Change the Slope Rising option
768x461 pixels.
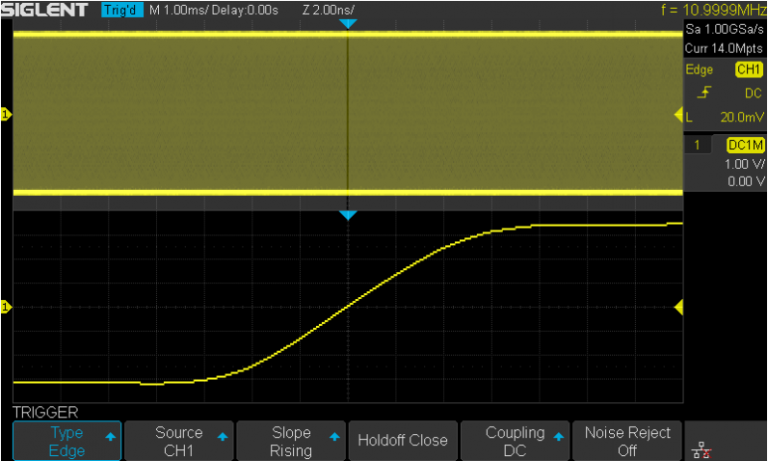[290, 441]
